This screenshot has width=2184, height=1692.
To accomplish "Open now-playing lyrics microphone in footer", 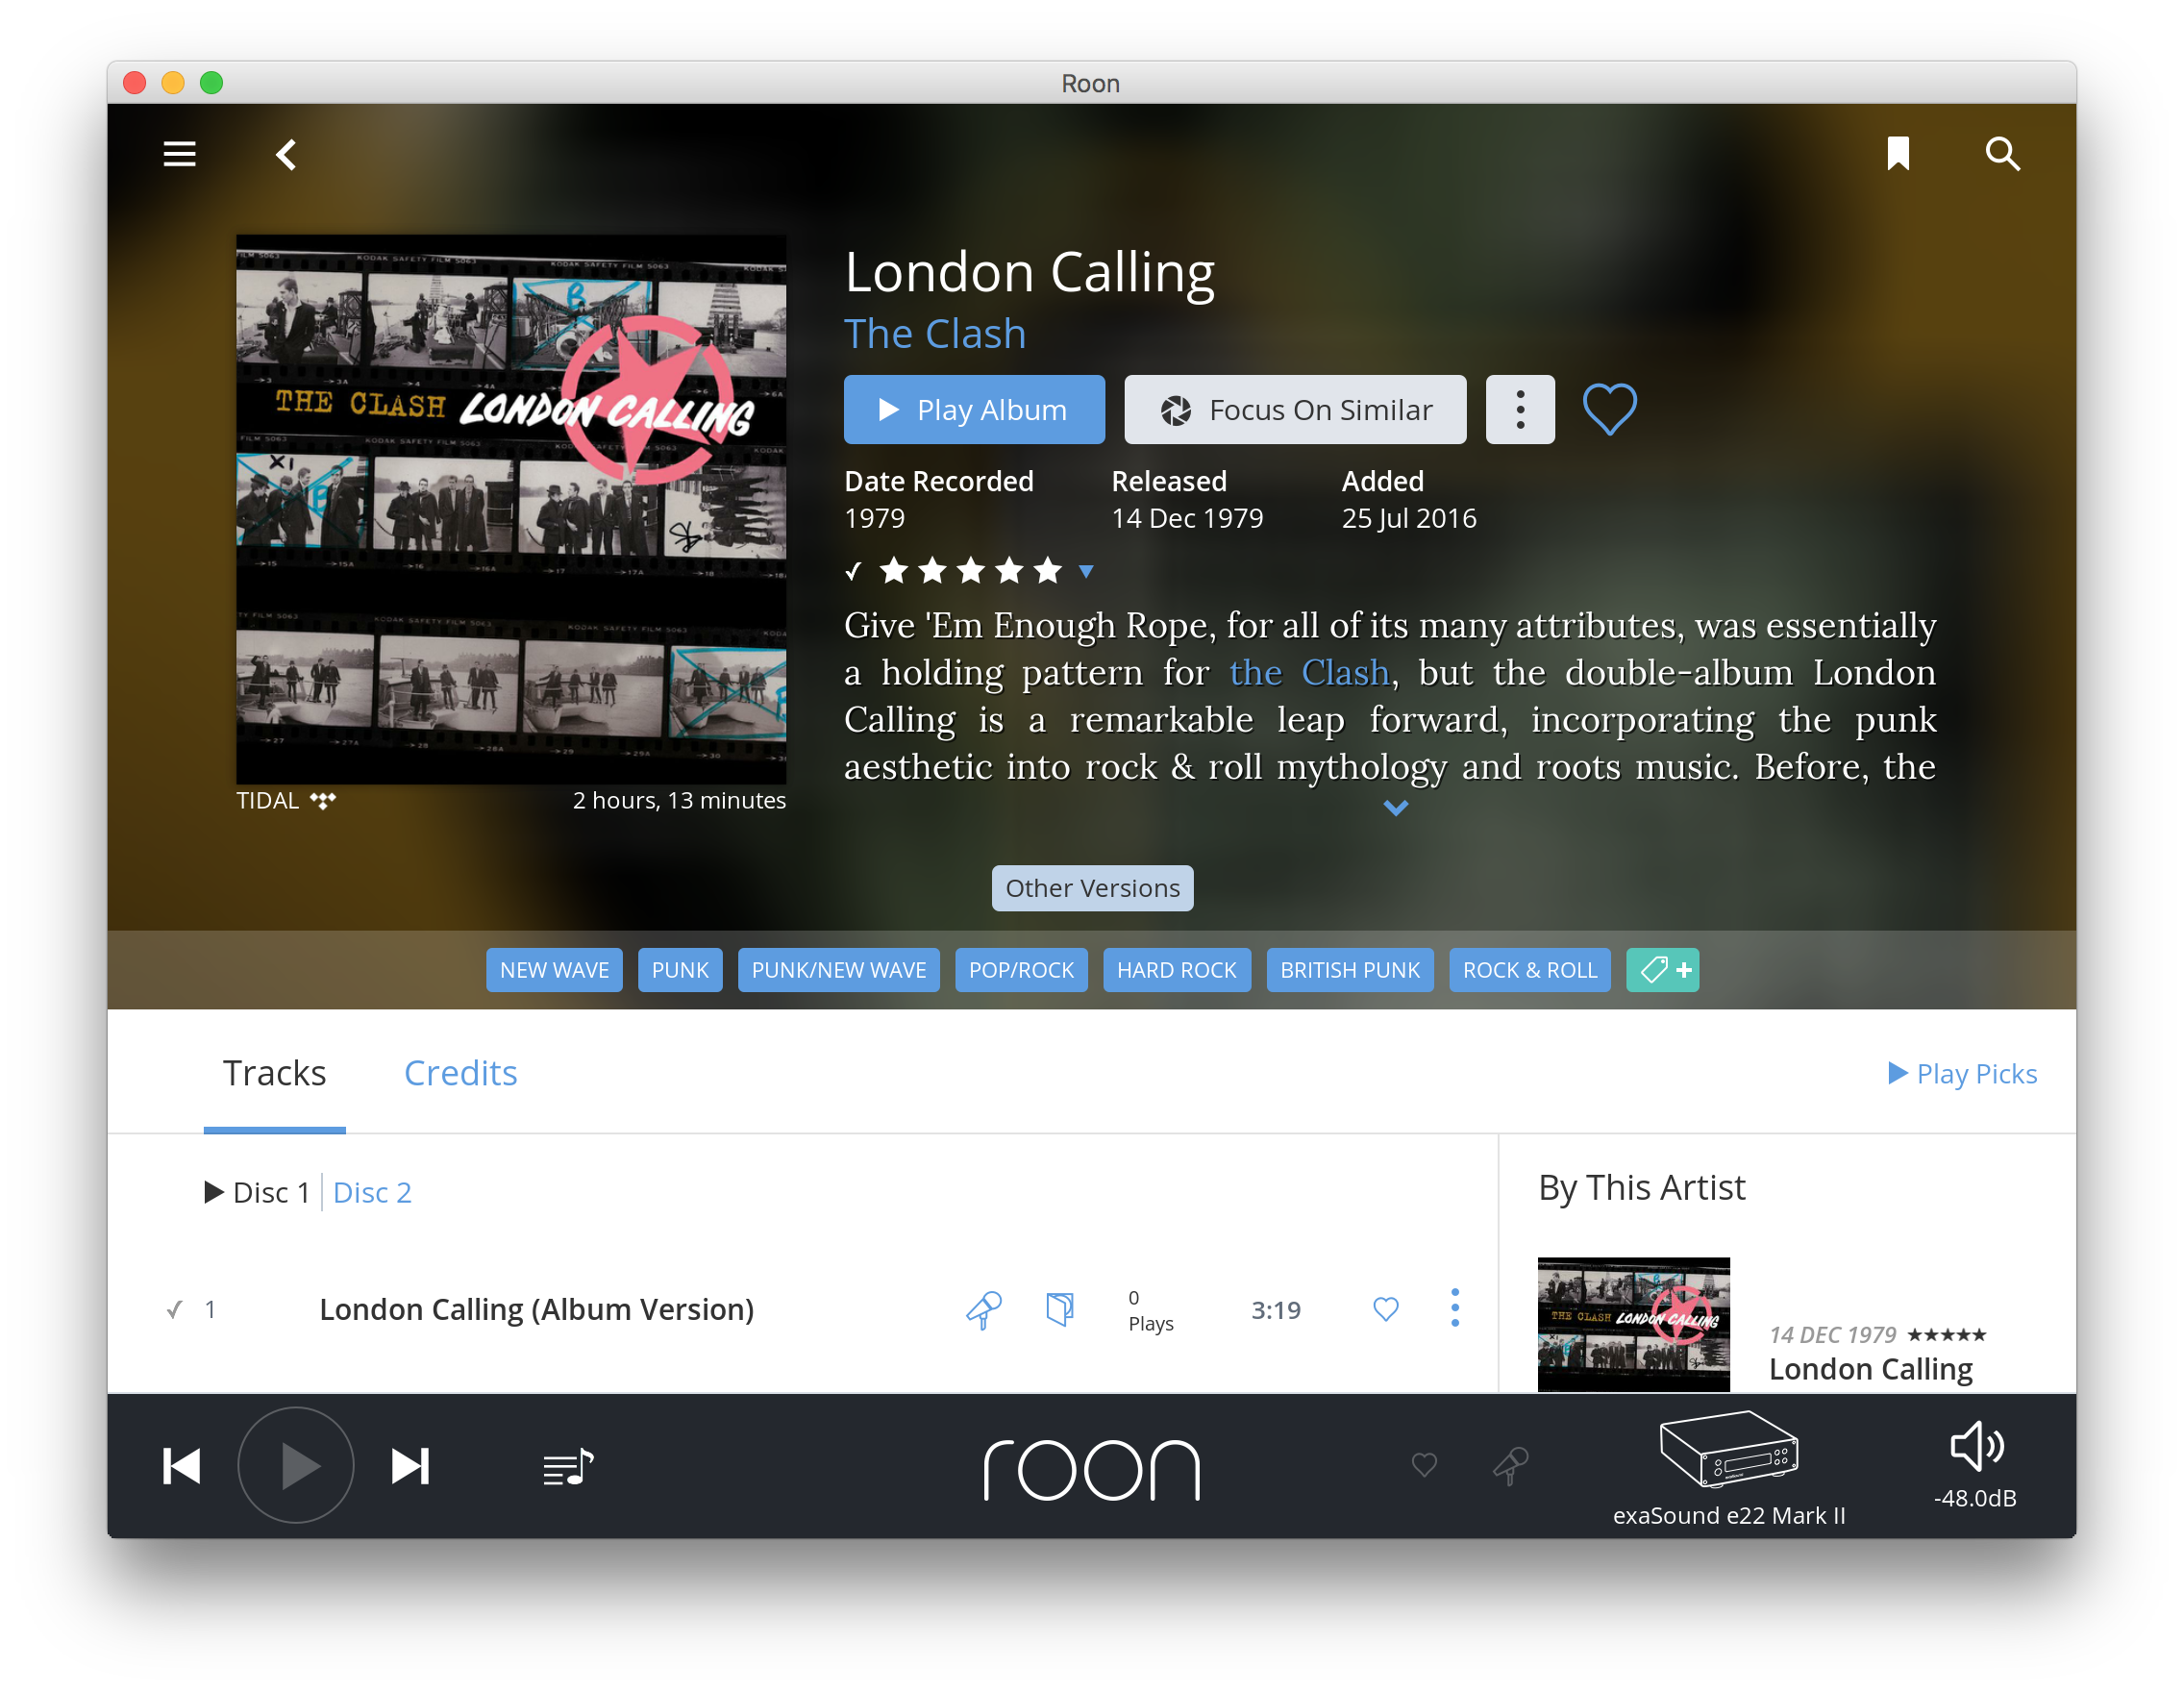I will pos(1510,1466).
